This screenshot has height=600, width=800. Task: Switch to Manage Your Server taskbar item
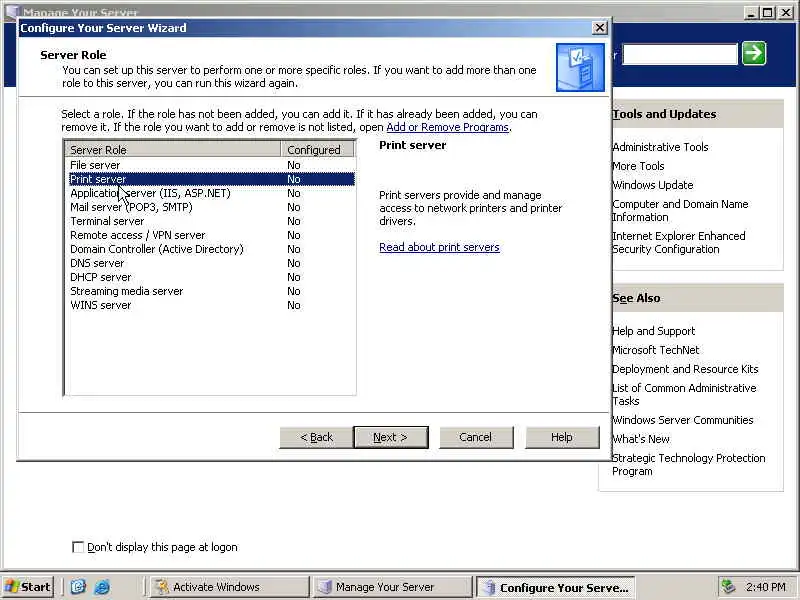tap(392, 587)
